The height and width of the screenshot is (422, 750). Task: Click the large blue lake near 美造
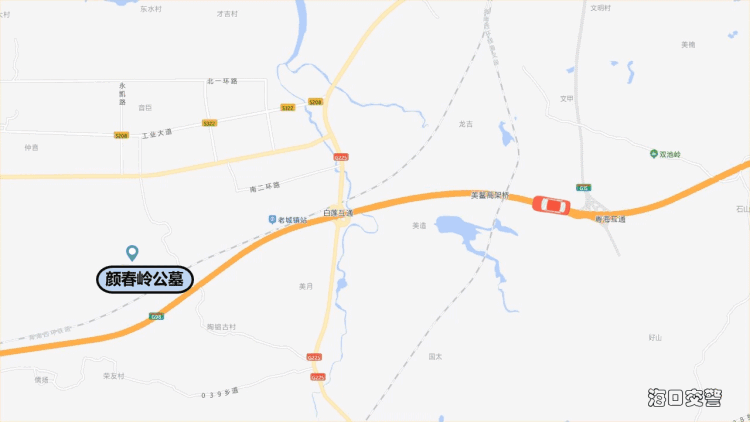[x=459, y=227]
